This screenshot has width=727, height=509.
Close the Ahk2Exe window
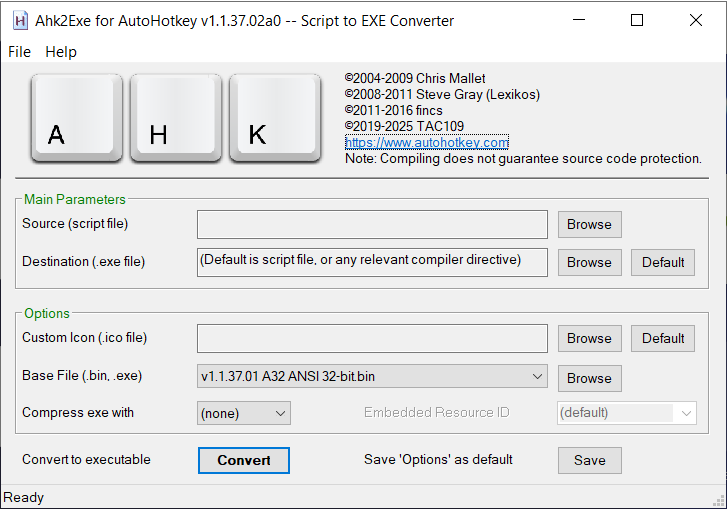point(695,20)
